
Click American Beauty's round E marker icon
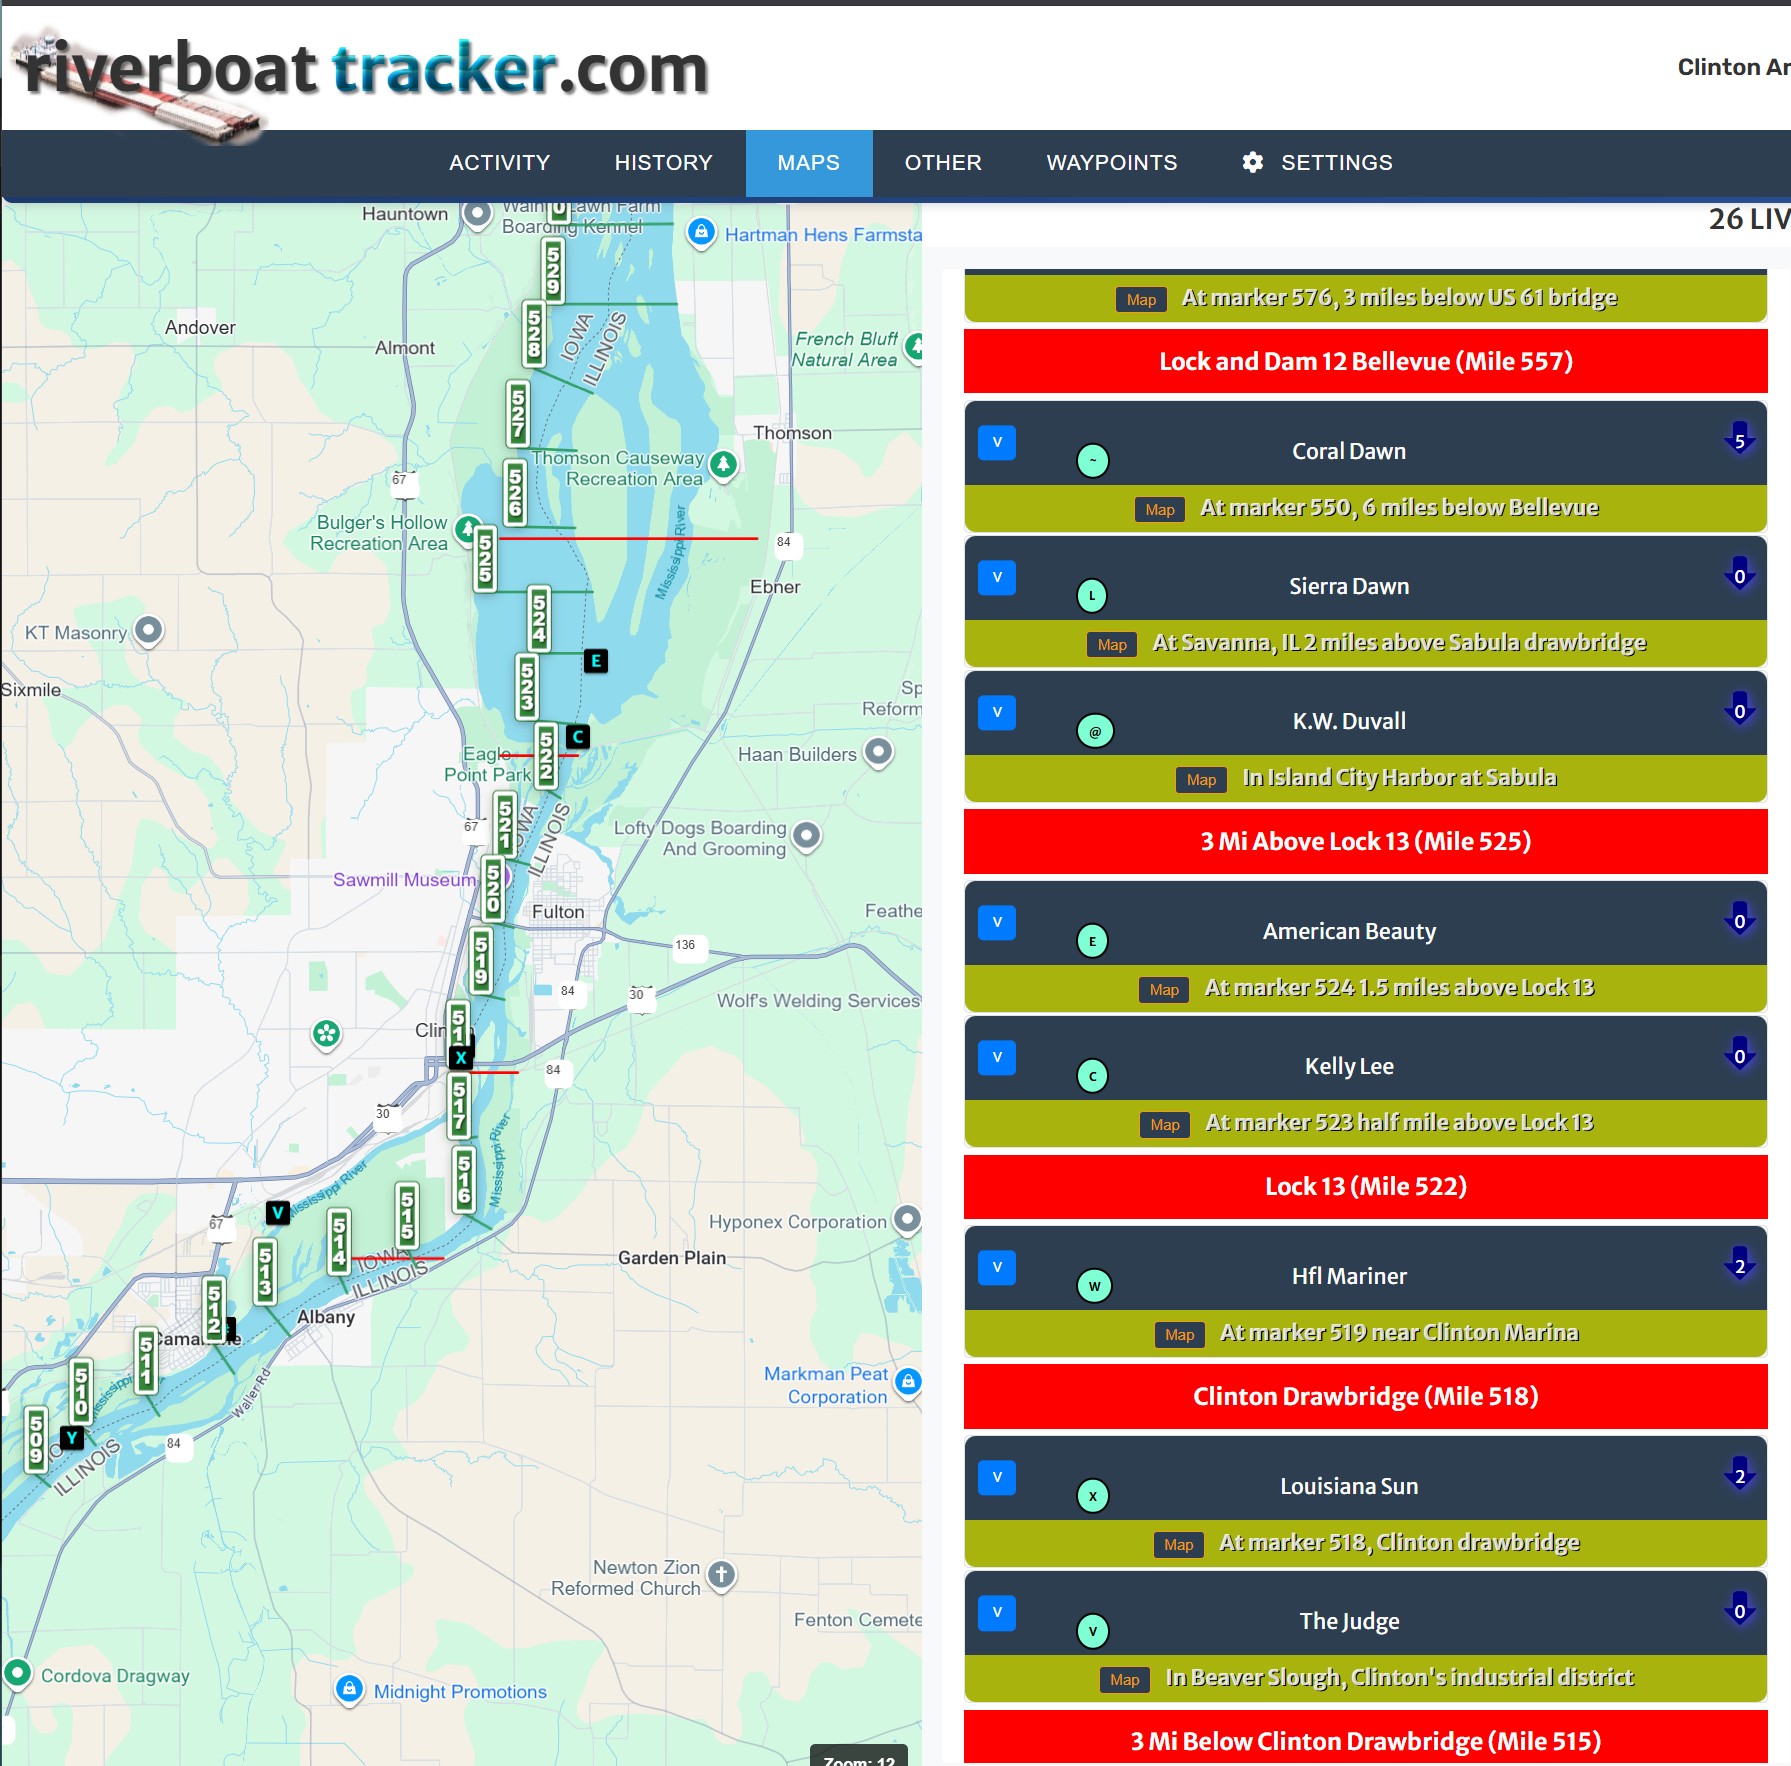click(x=1092, y=941)
